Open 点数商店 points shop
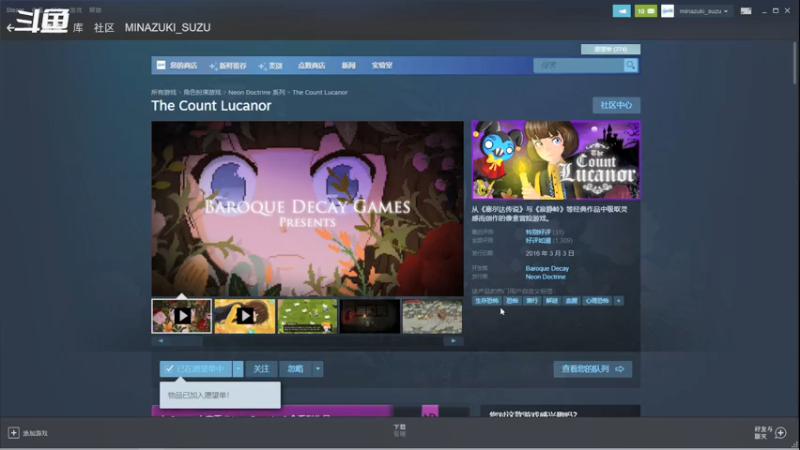The height and width of the screenshot is (450, 800). 311,65
